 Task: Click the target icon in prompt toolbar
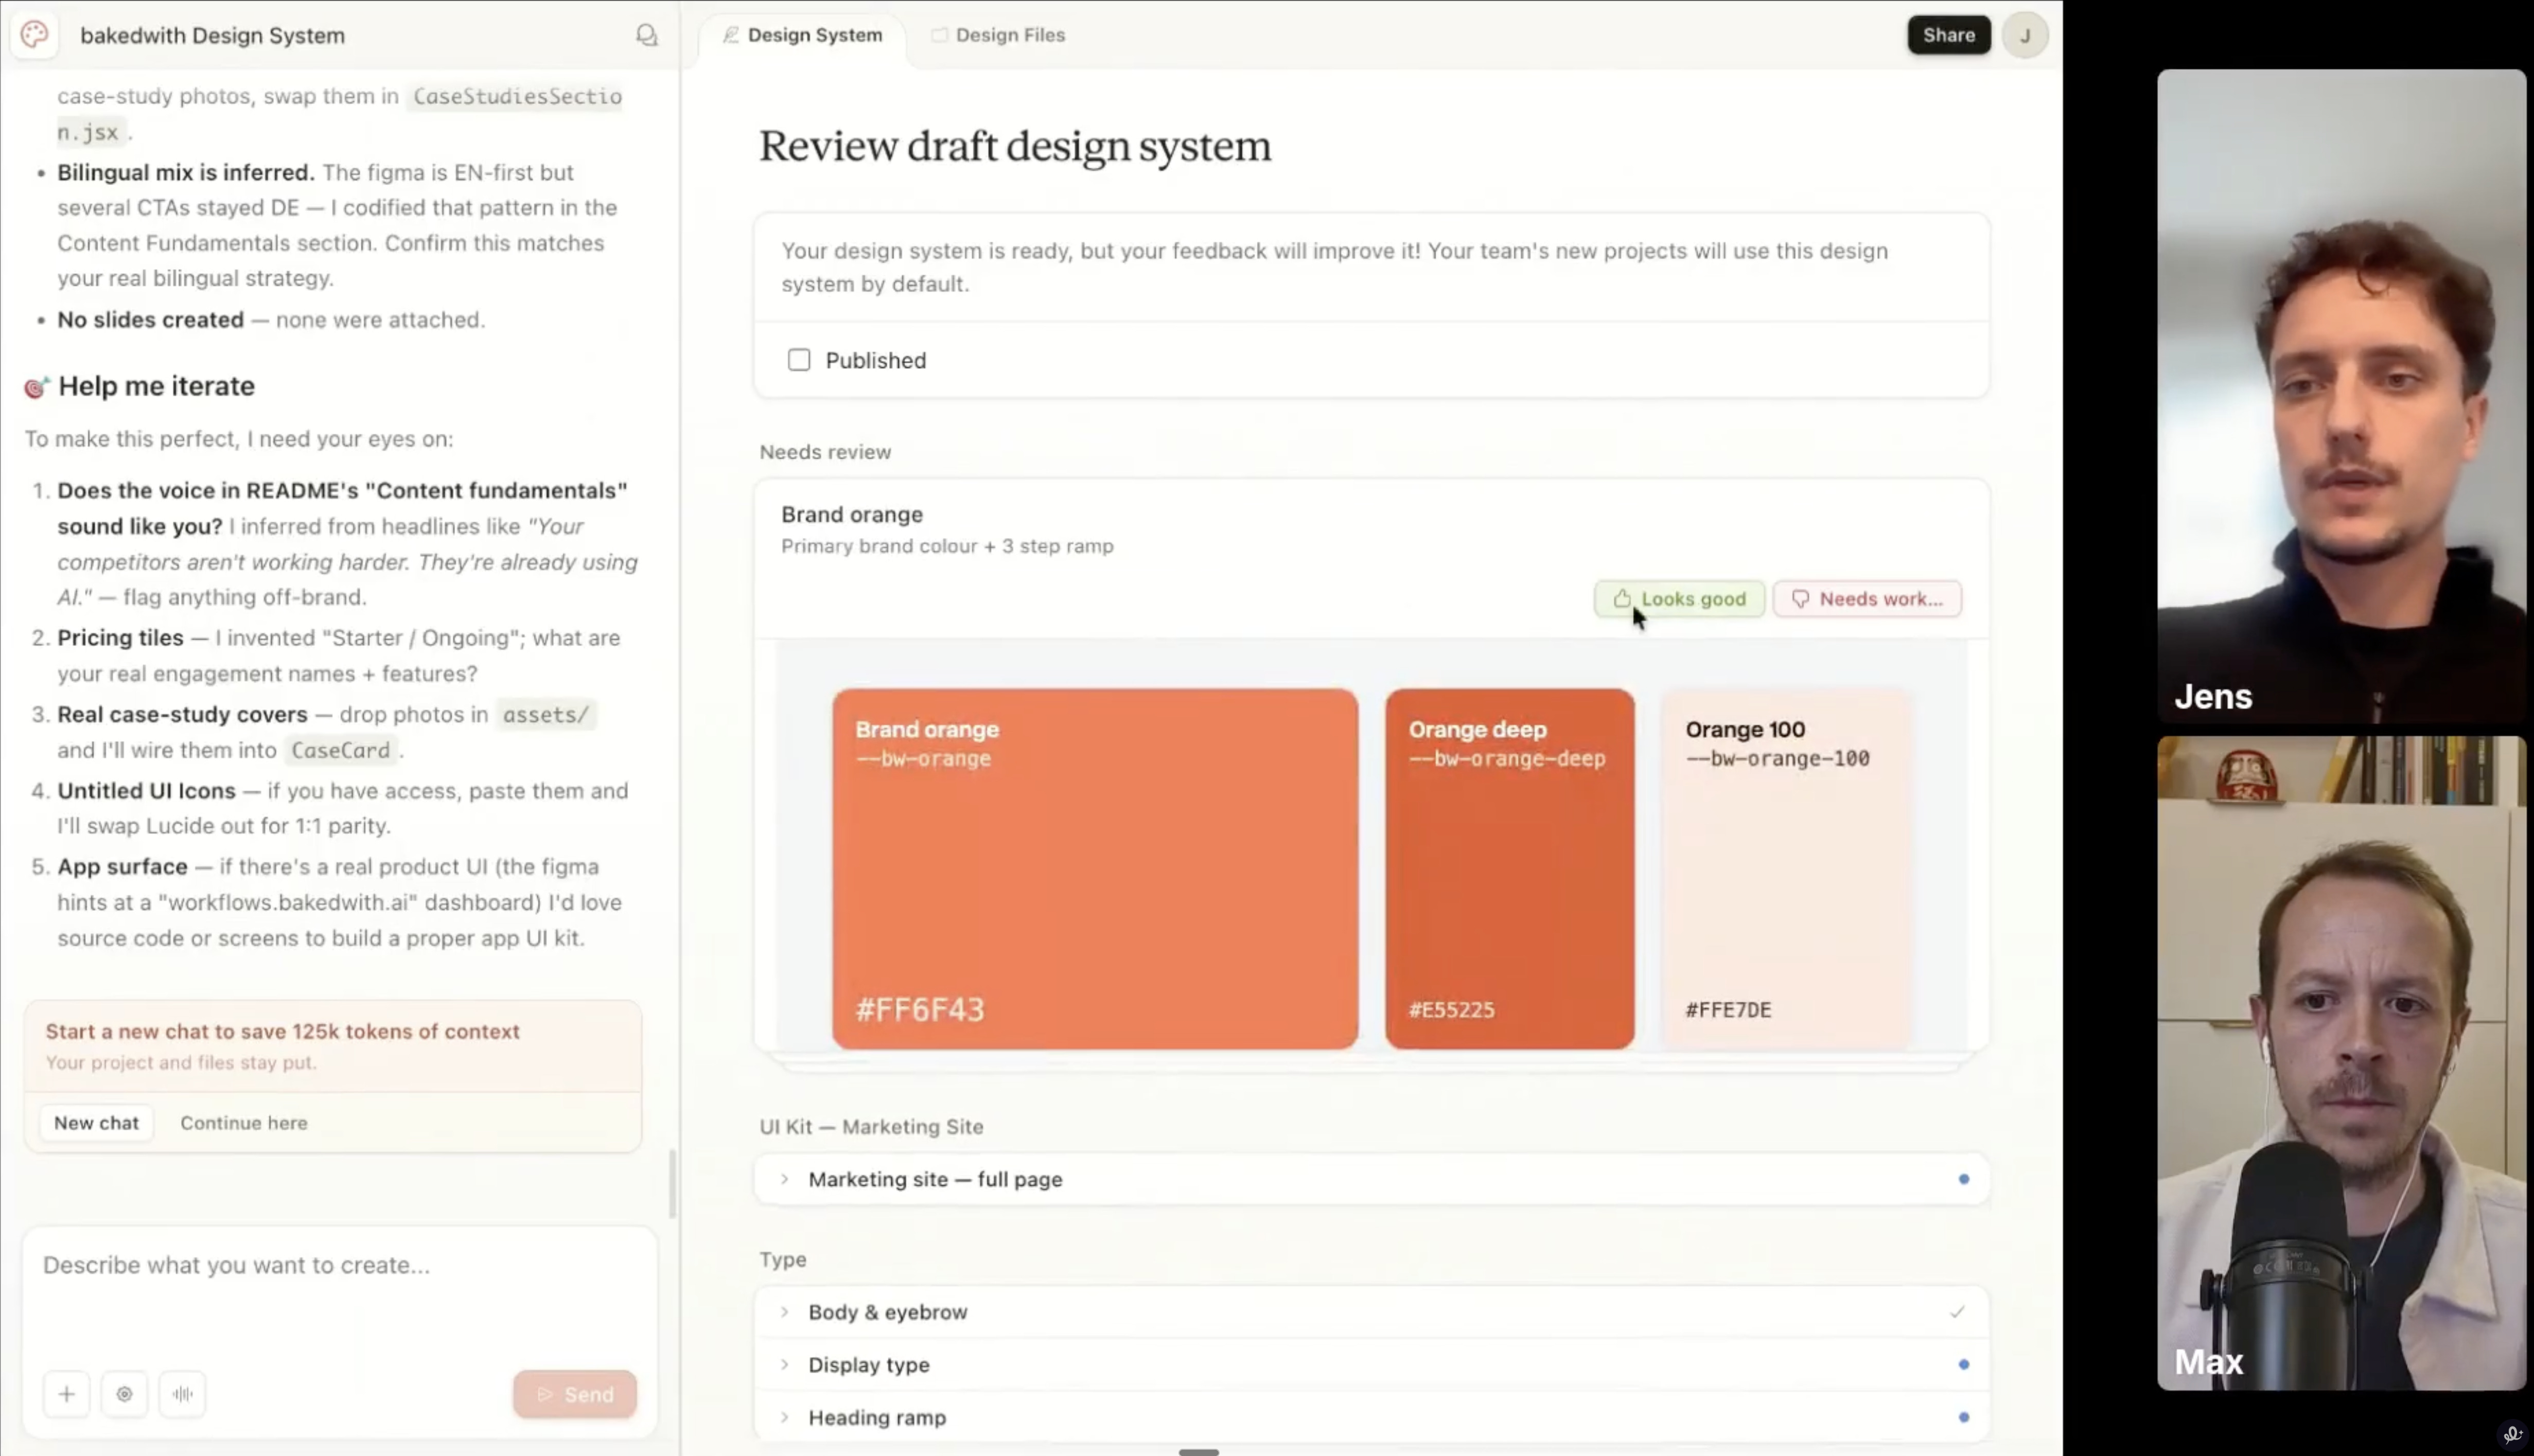coord(125,1394)
